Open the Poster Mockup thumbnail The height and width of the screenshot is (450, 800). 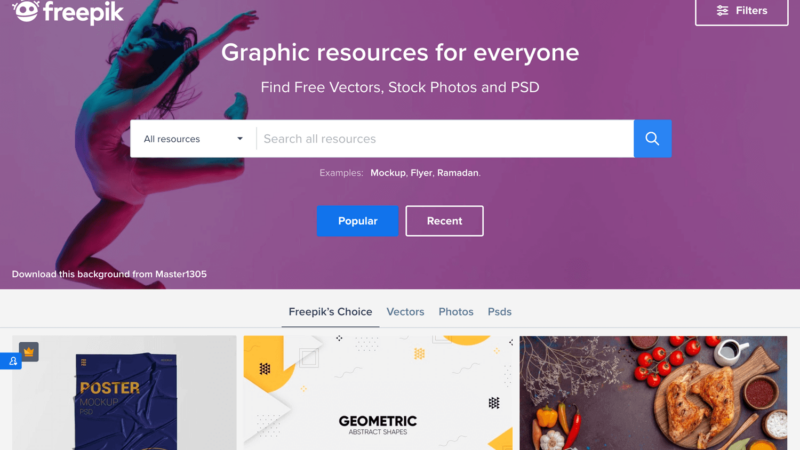124,393
